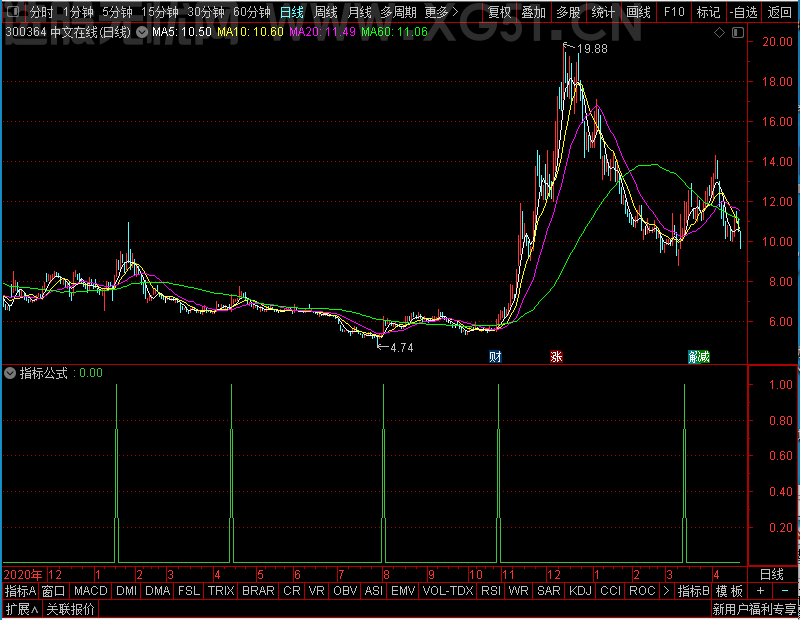Screen dimensions: 800x620
Task: Select the DMI indicator
Action: pos(126,591)
